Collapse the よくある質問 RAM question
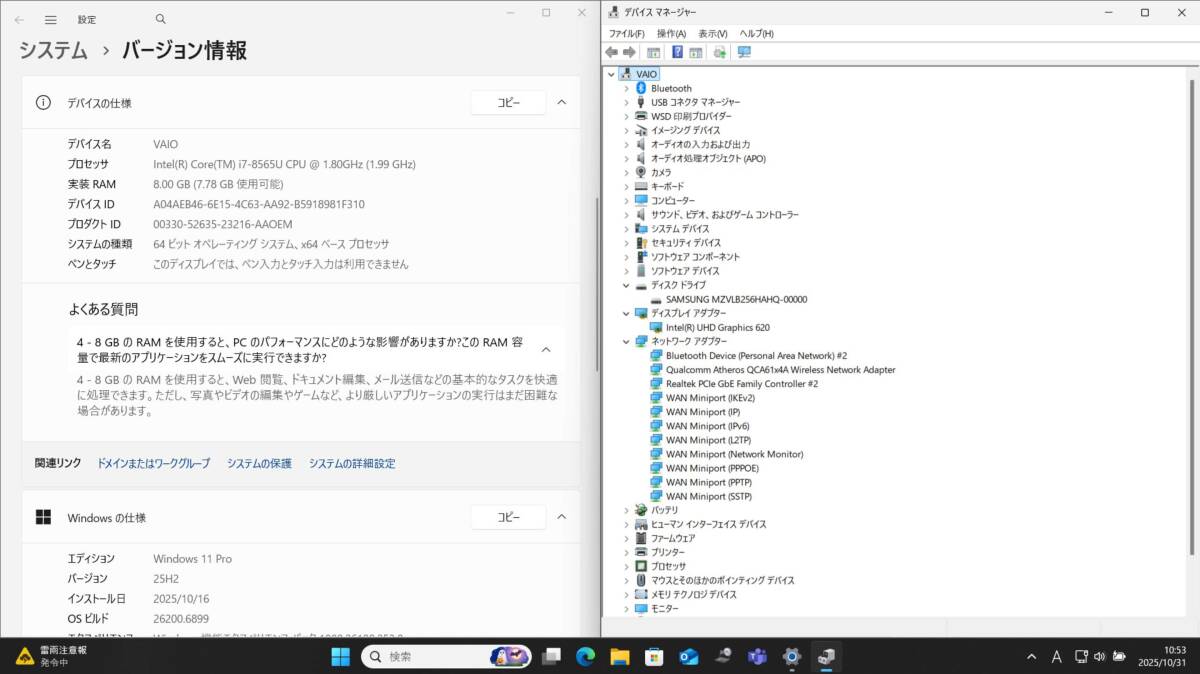 [x=546, y=350]
